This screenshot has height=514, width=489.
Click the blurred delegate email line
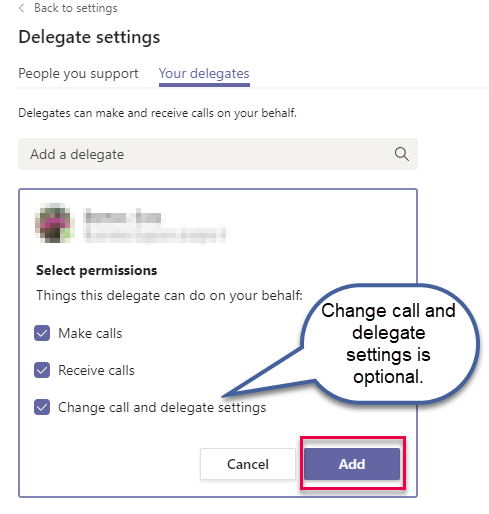(156, 234)
